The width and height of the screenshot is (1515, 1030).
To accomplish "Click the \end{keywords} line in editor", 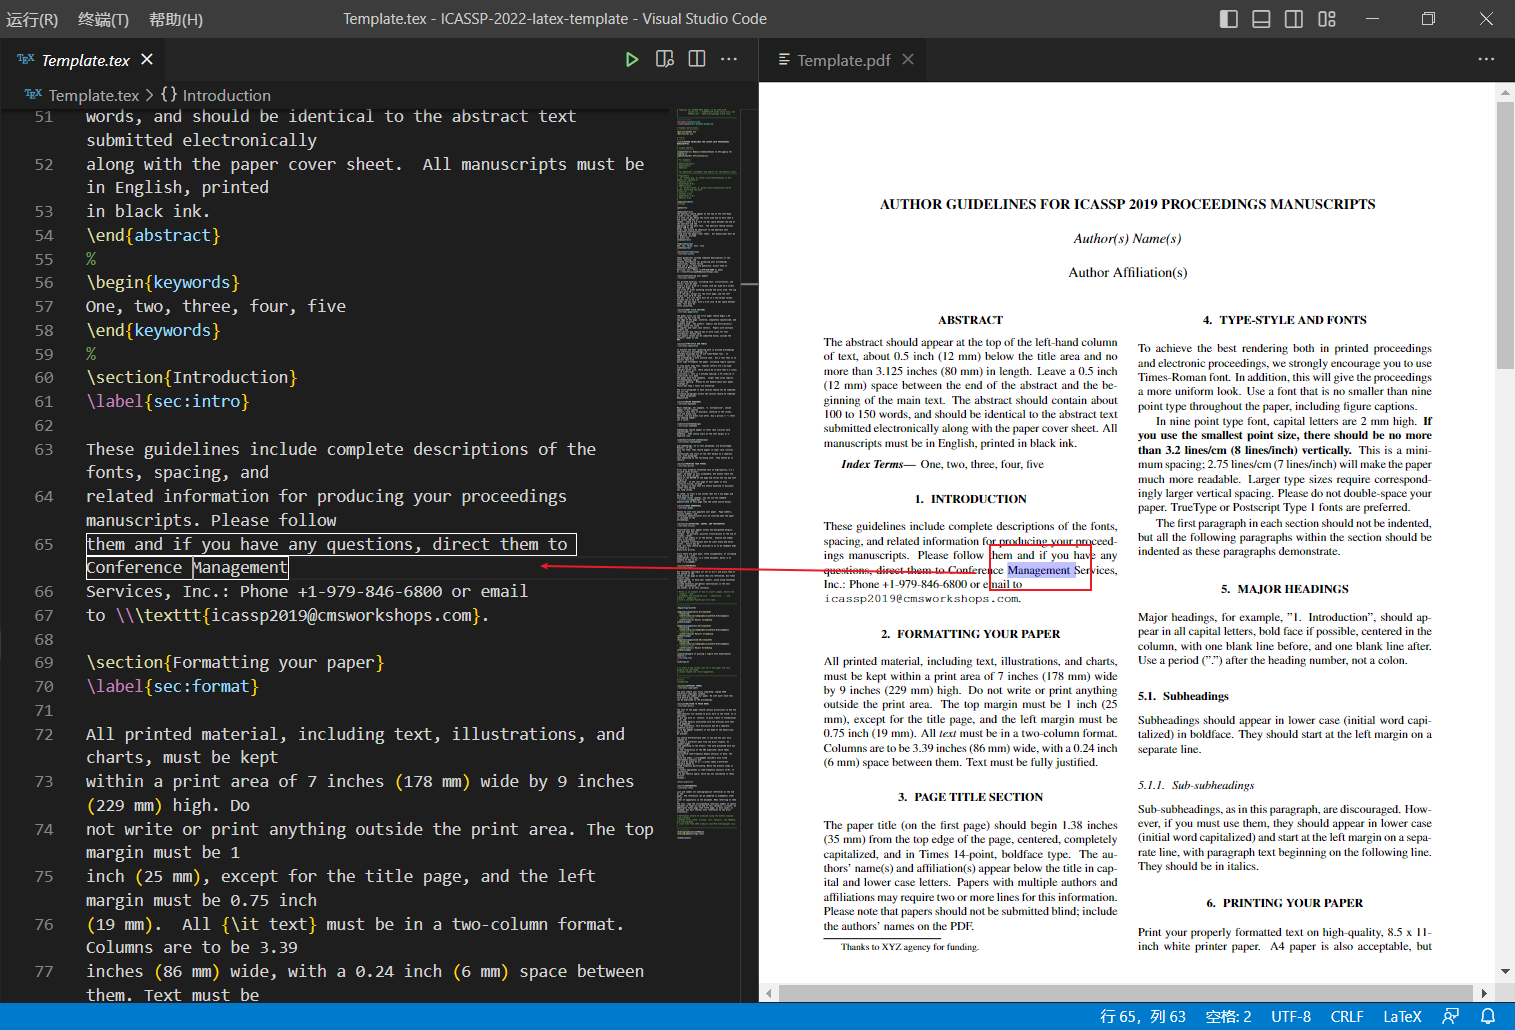I will coord(153,330).
